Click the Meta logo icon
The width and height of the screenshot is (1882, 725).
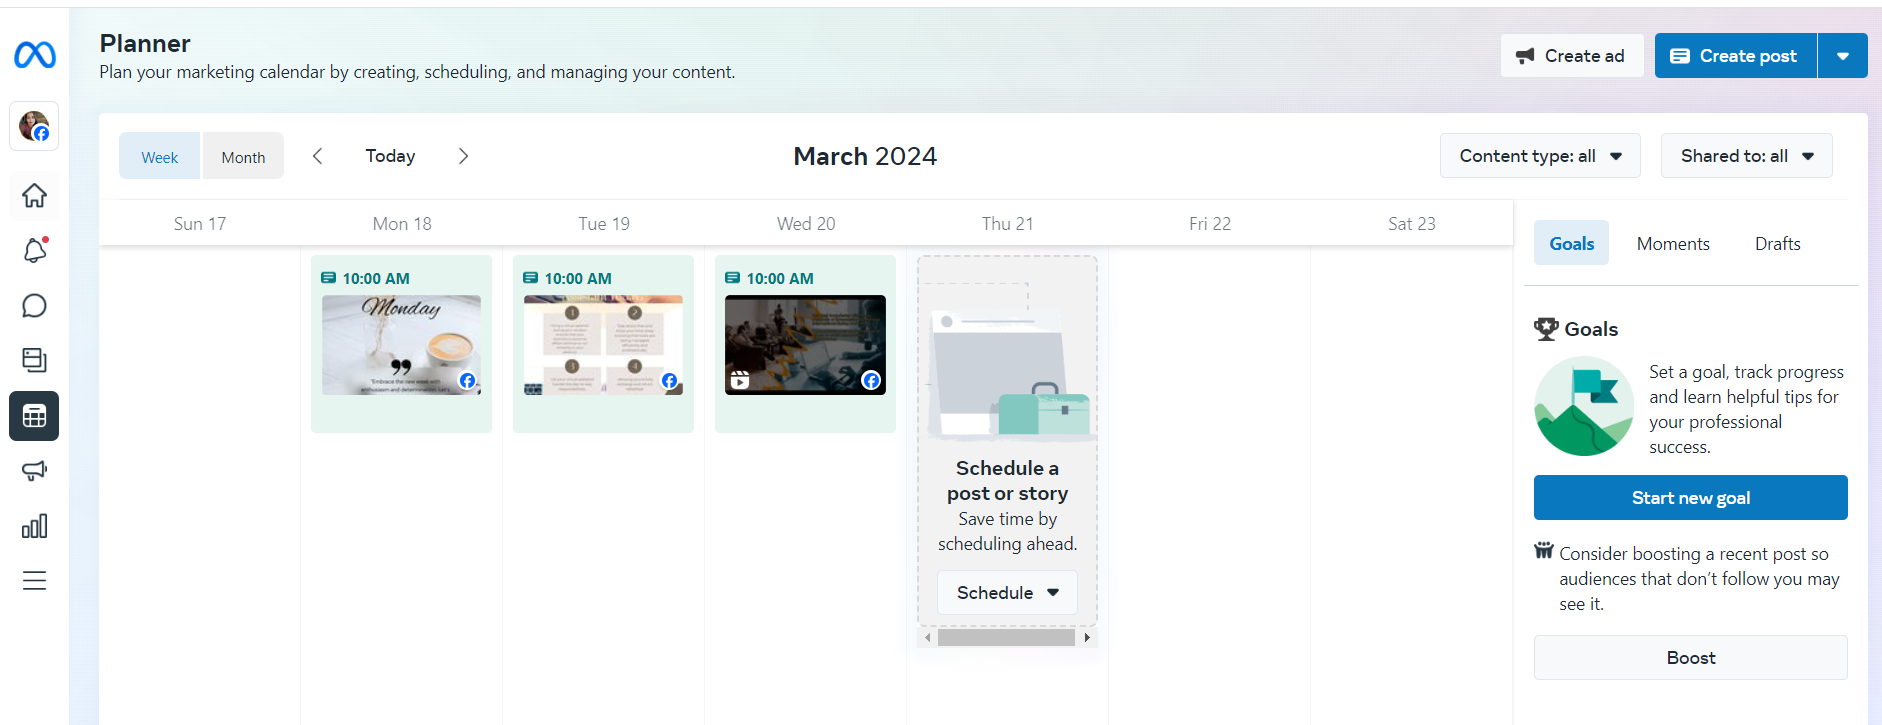click(x=34, y=55)
